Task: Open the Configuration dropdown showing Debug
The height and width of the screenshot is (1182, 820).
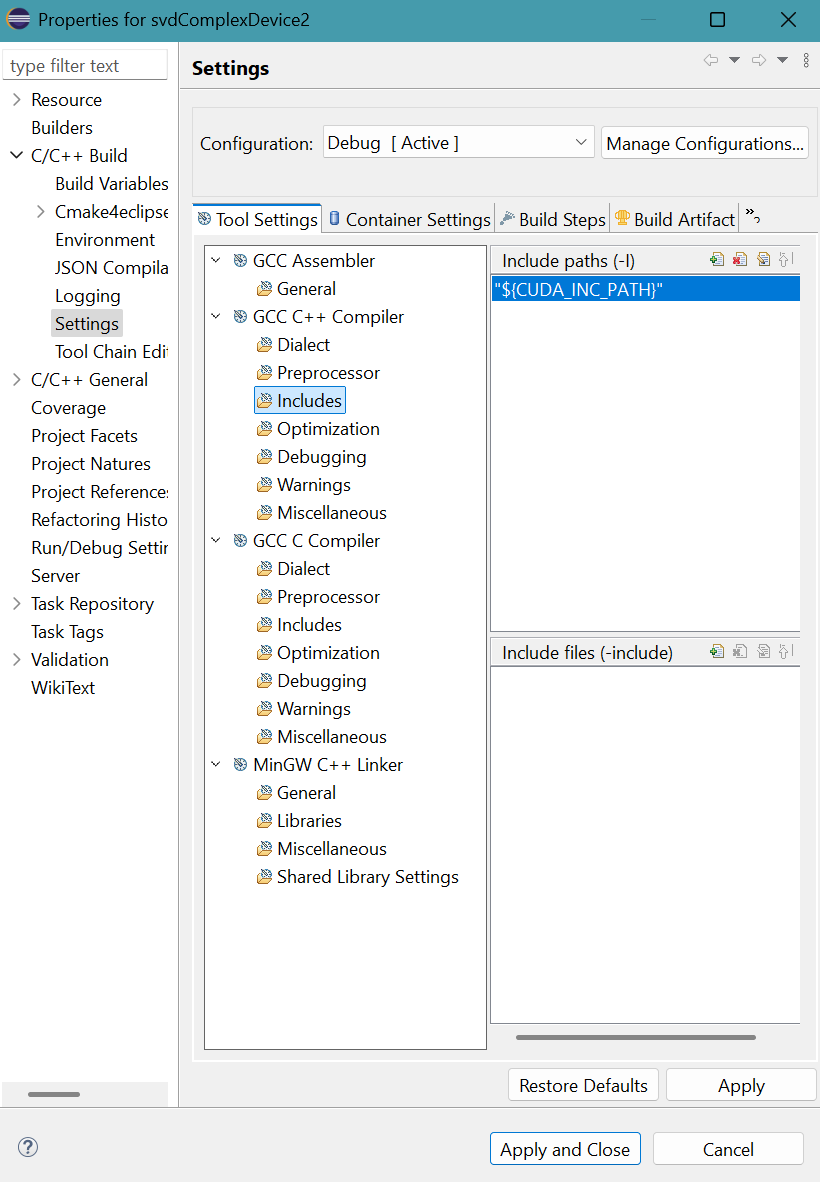Action: coord(458,143)
